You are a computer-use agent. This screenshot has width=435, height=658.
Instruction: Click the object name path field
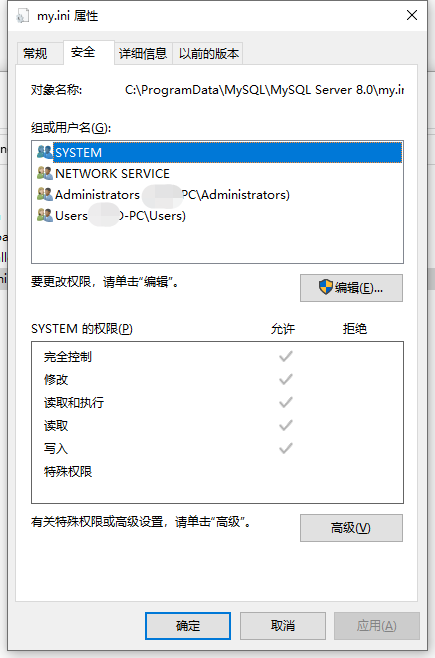(x=264, y=90)
